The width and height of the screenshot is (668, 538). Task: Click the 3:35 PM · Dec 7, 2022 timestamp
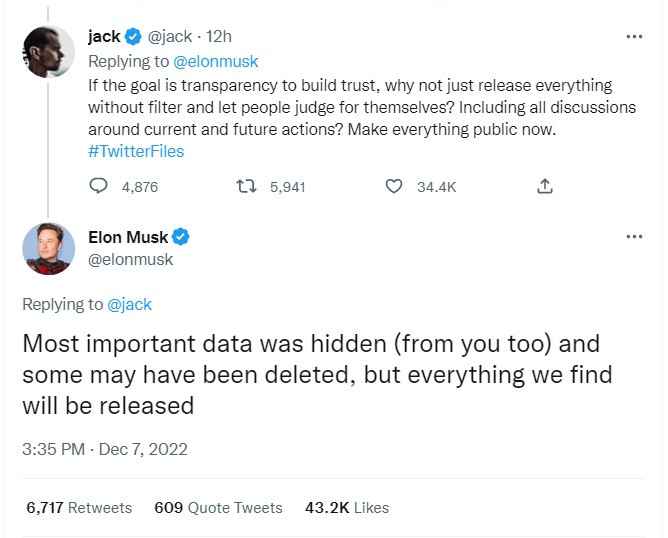(x=105, y=450)
